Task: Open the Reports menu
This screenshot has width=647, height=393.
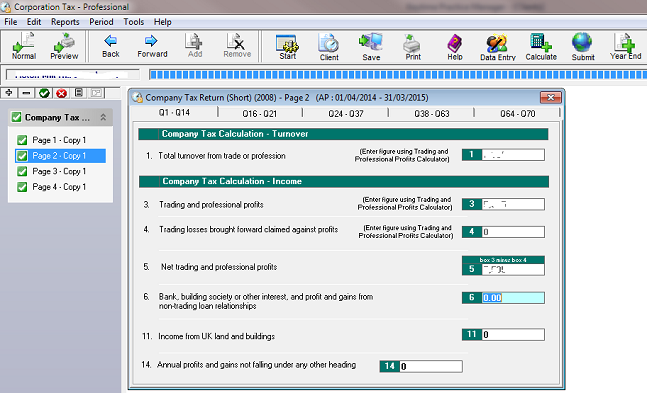Action: [65, 22]
